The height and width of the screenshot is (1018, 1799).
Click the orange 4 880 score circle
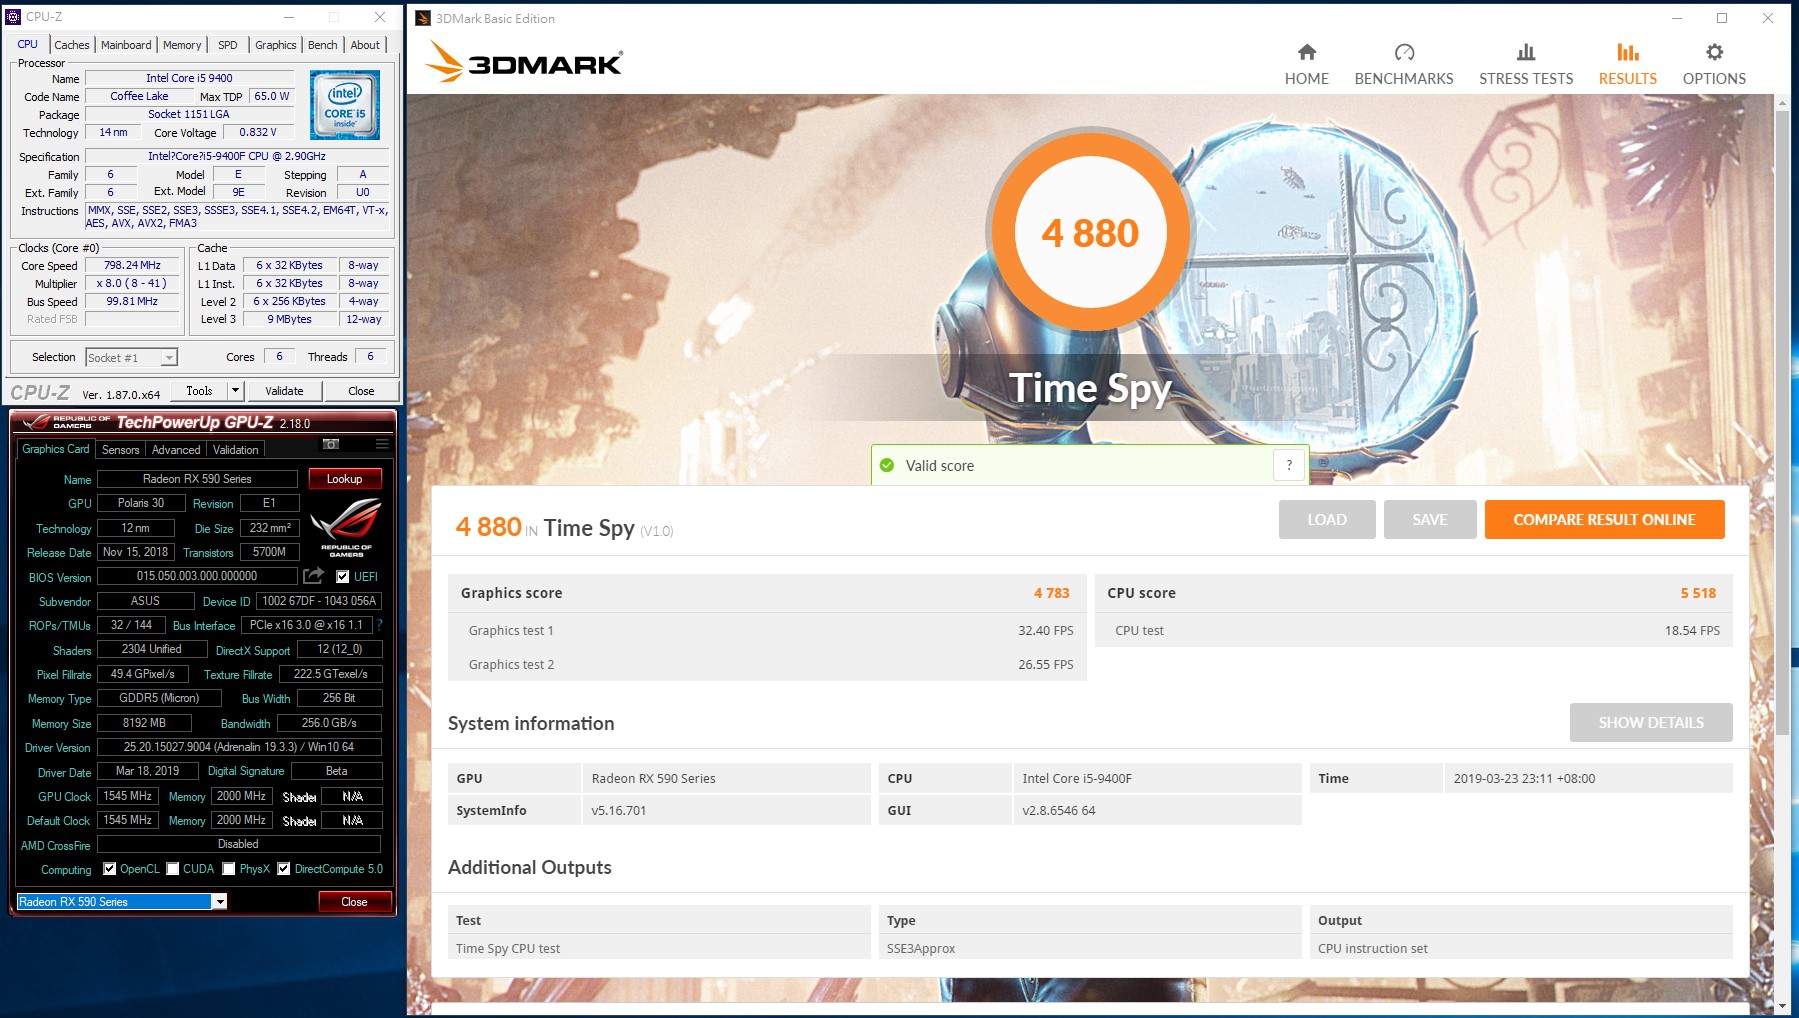click(x=1090, y=232)
